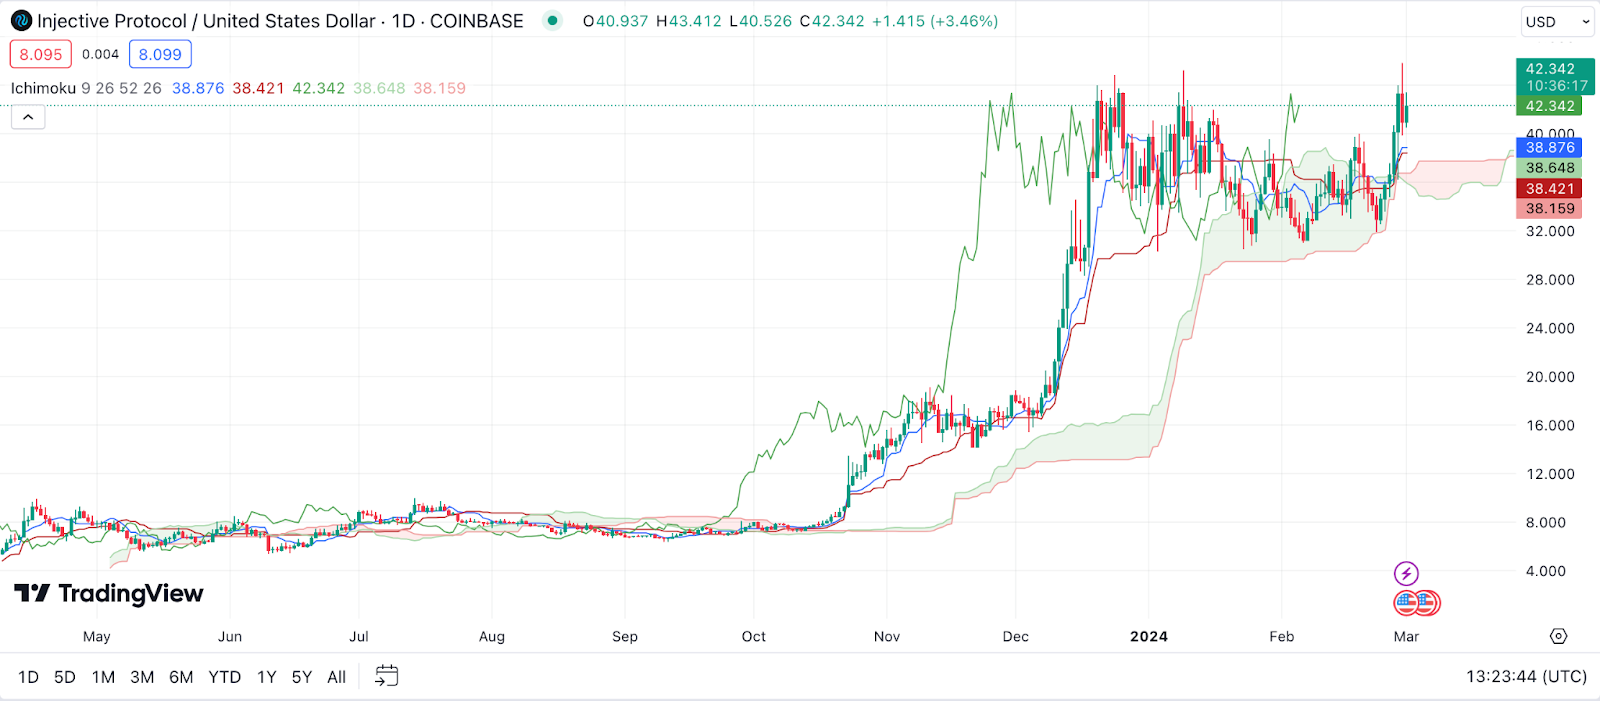Click the Ichimoku indicator label

point(43,88)
